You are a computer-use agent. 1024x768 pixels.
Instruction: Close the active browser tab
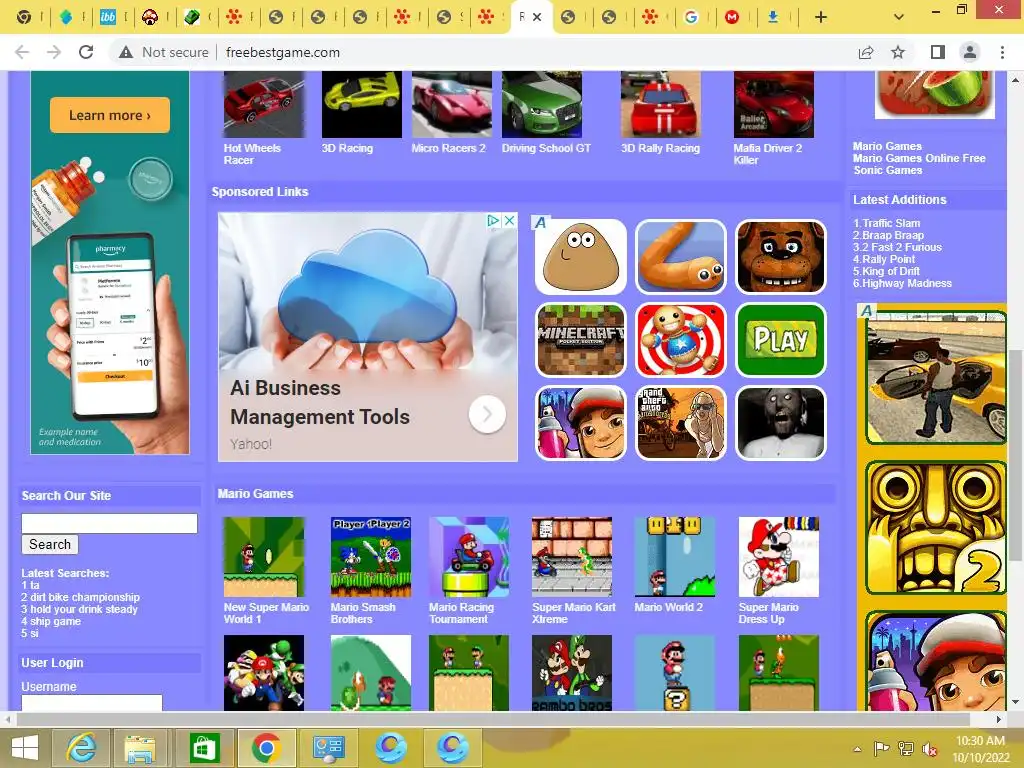pos(537,18)
